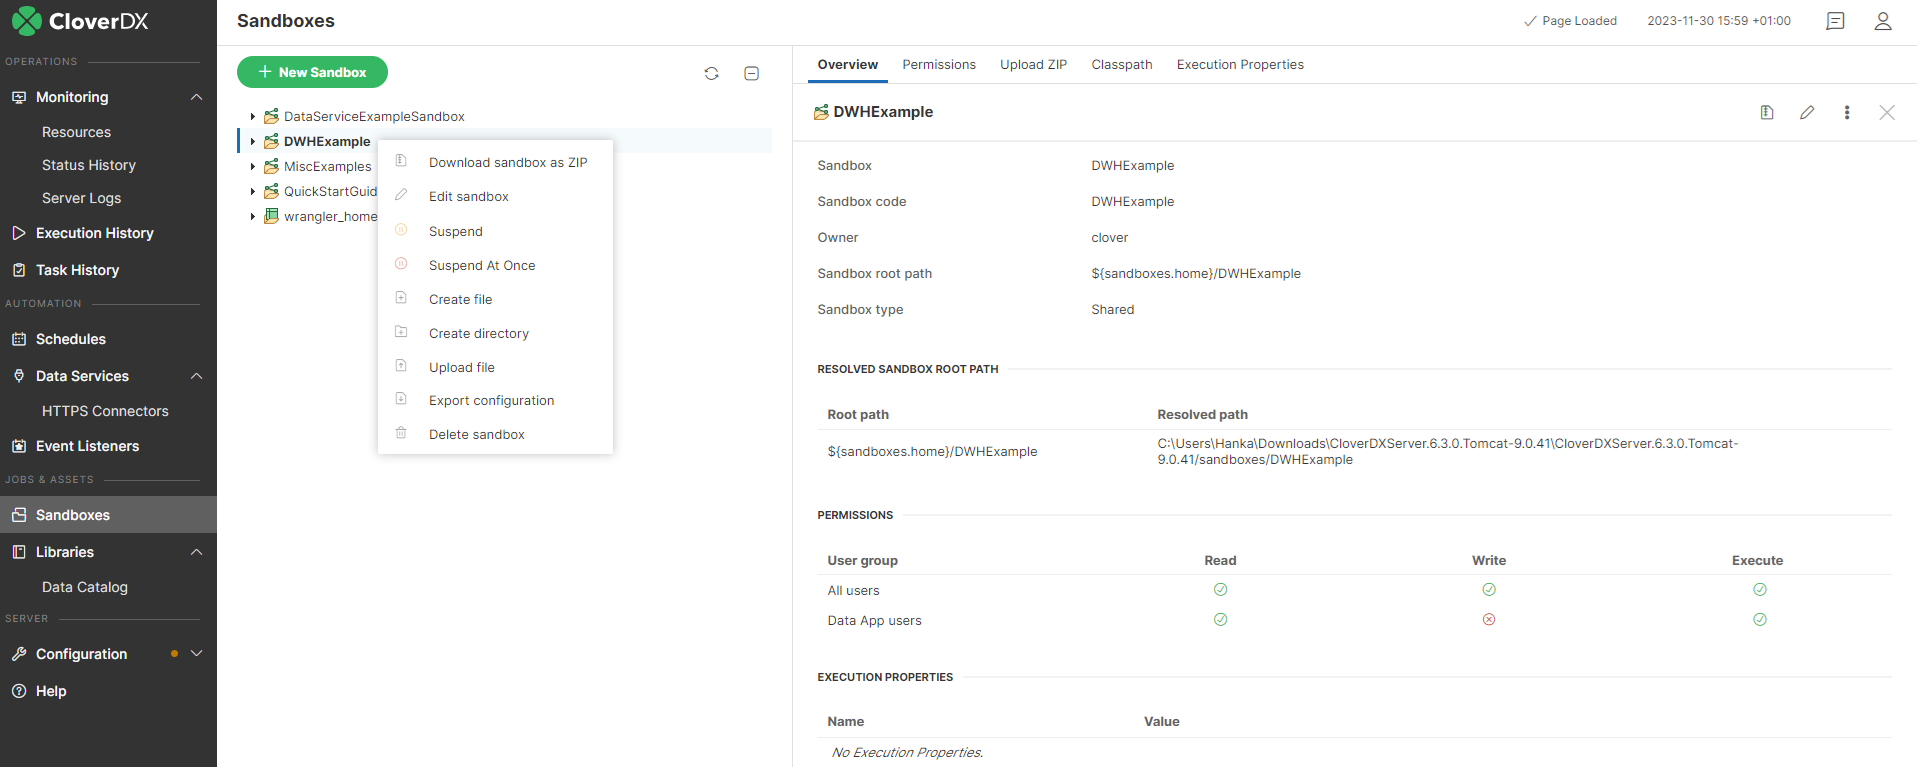Expand the DataServiceExampleSandbox tree node

pos(253,117)
